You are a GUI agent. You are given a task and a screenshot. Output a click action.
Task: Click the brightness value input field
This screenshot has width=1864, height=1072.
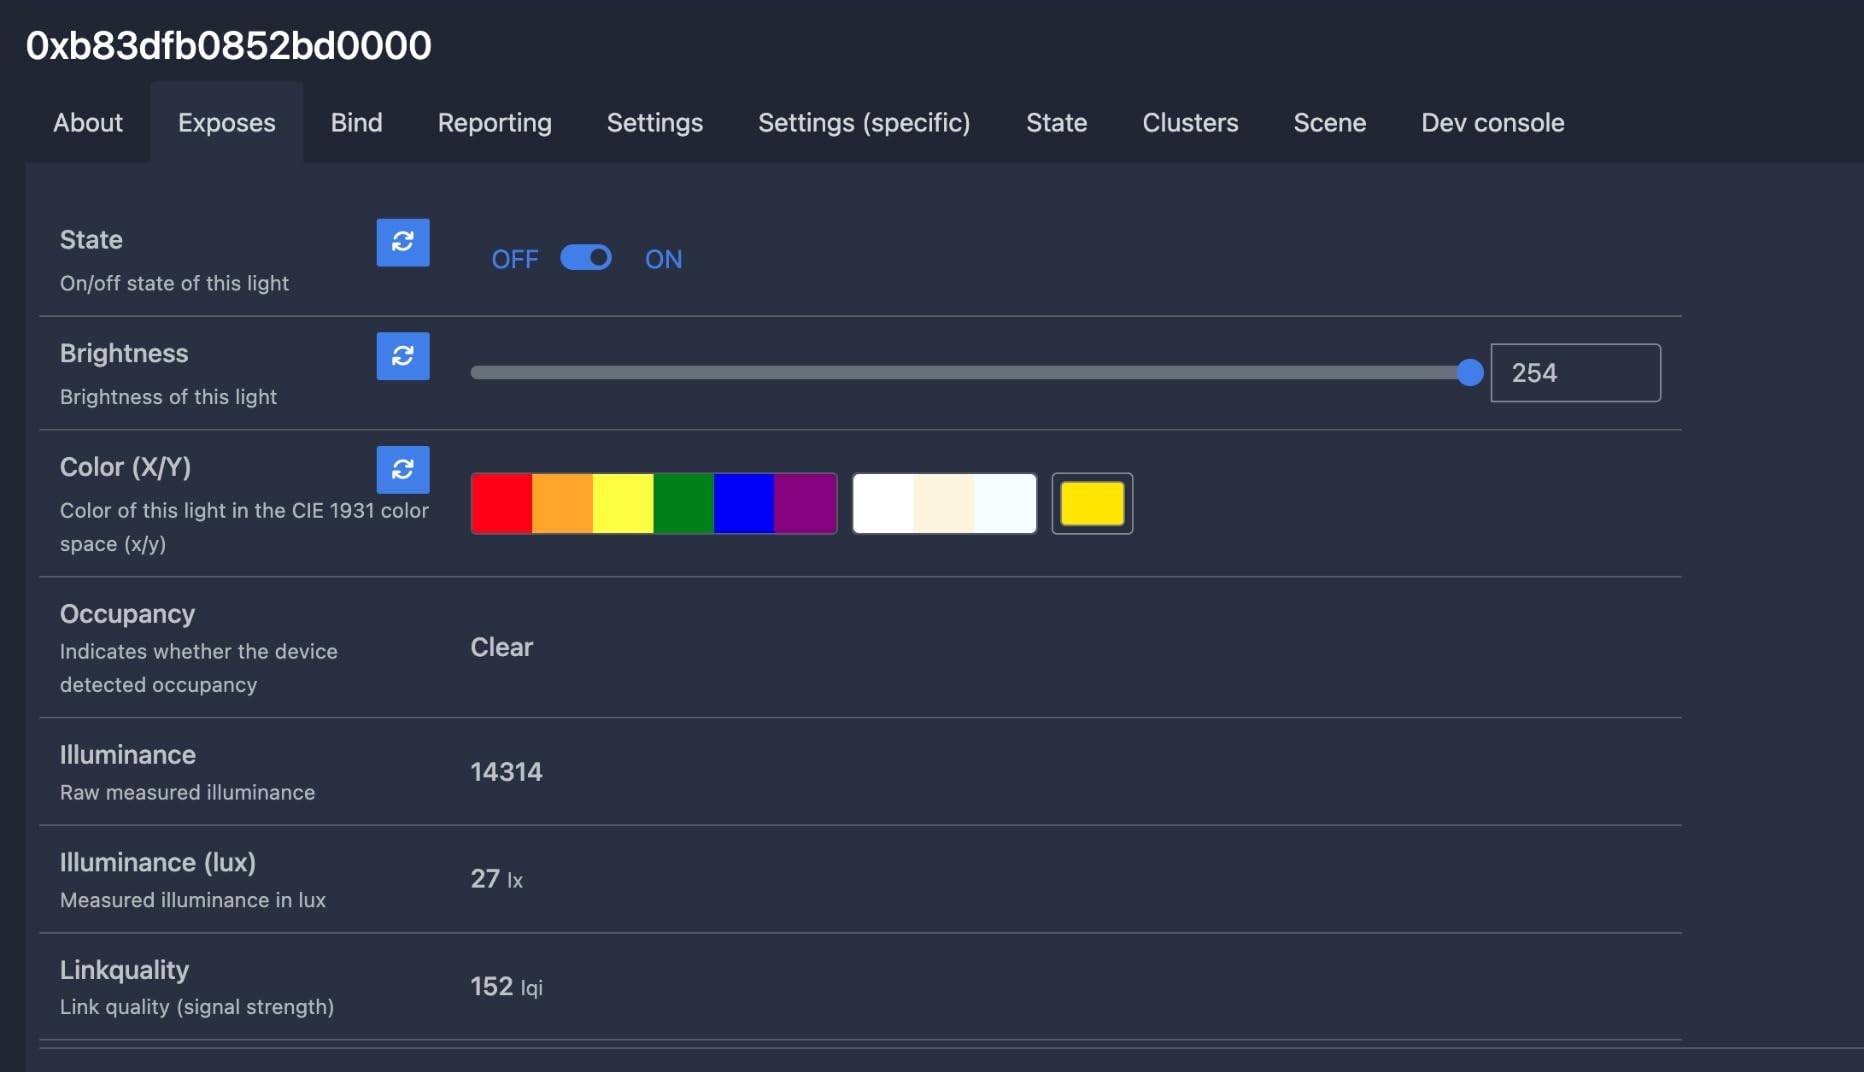coord(1574,373)
